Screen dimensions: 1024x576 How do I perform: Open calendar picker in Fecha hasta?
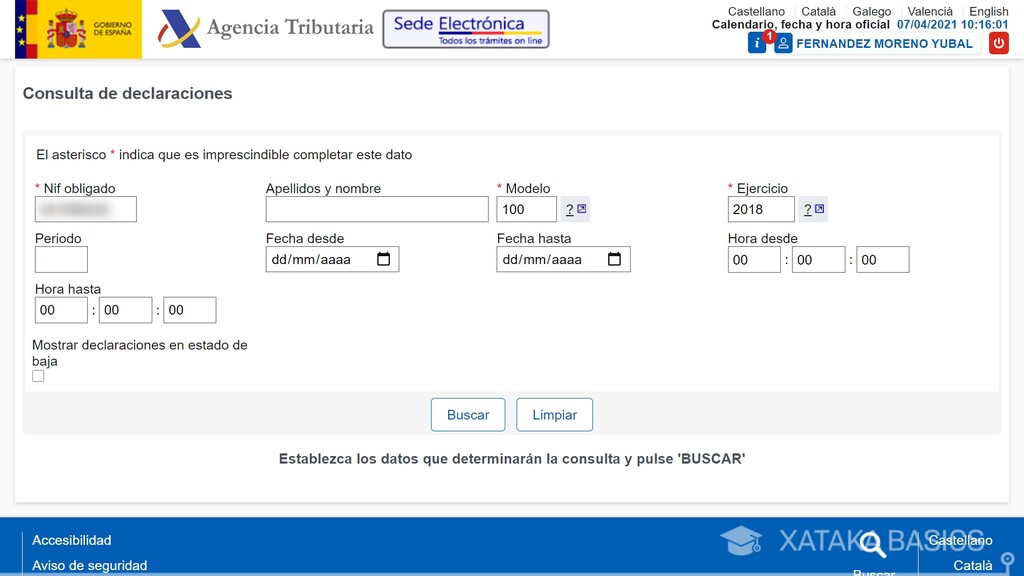pyautogui.click(x=615, y=259)
